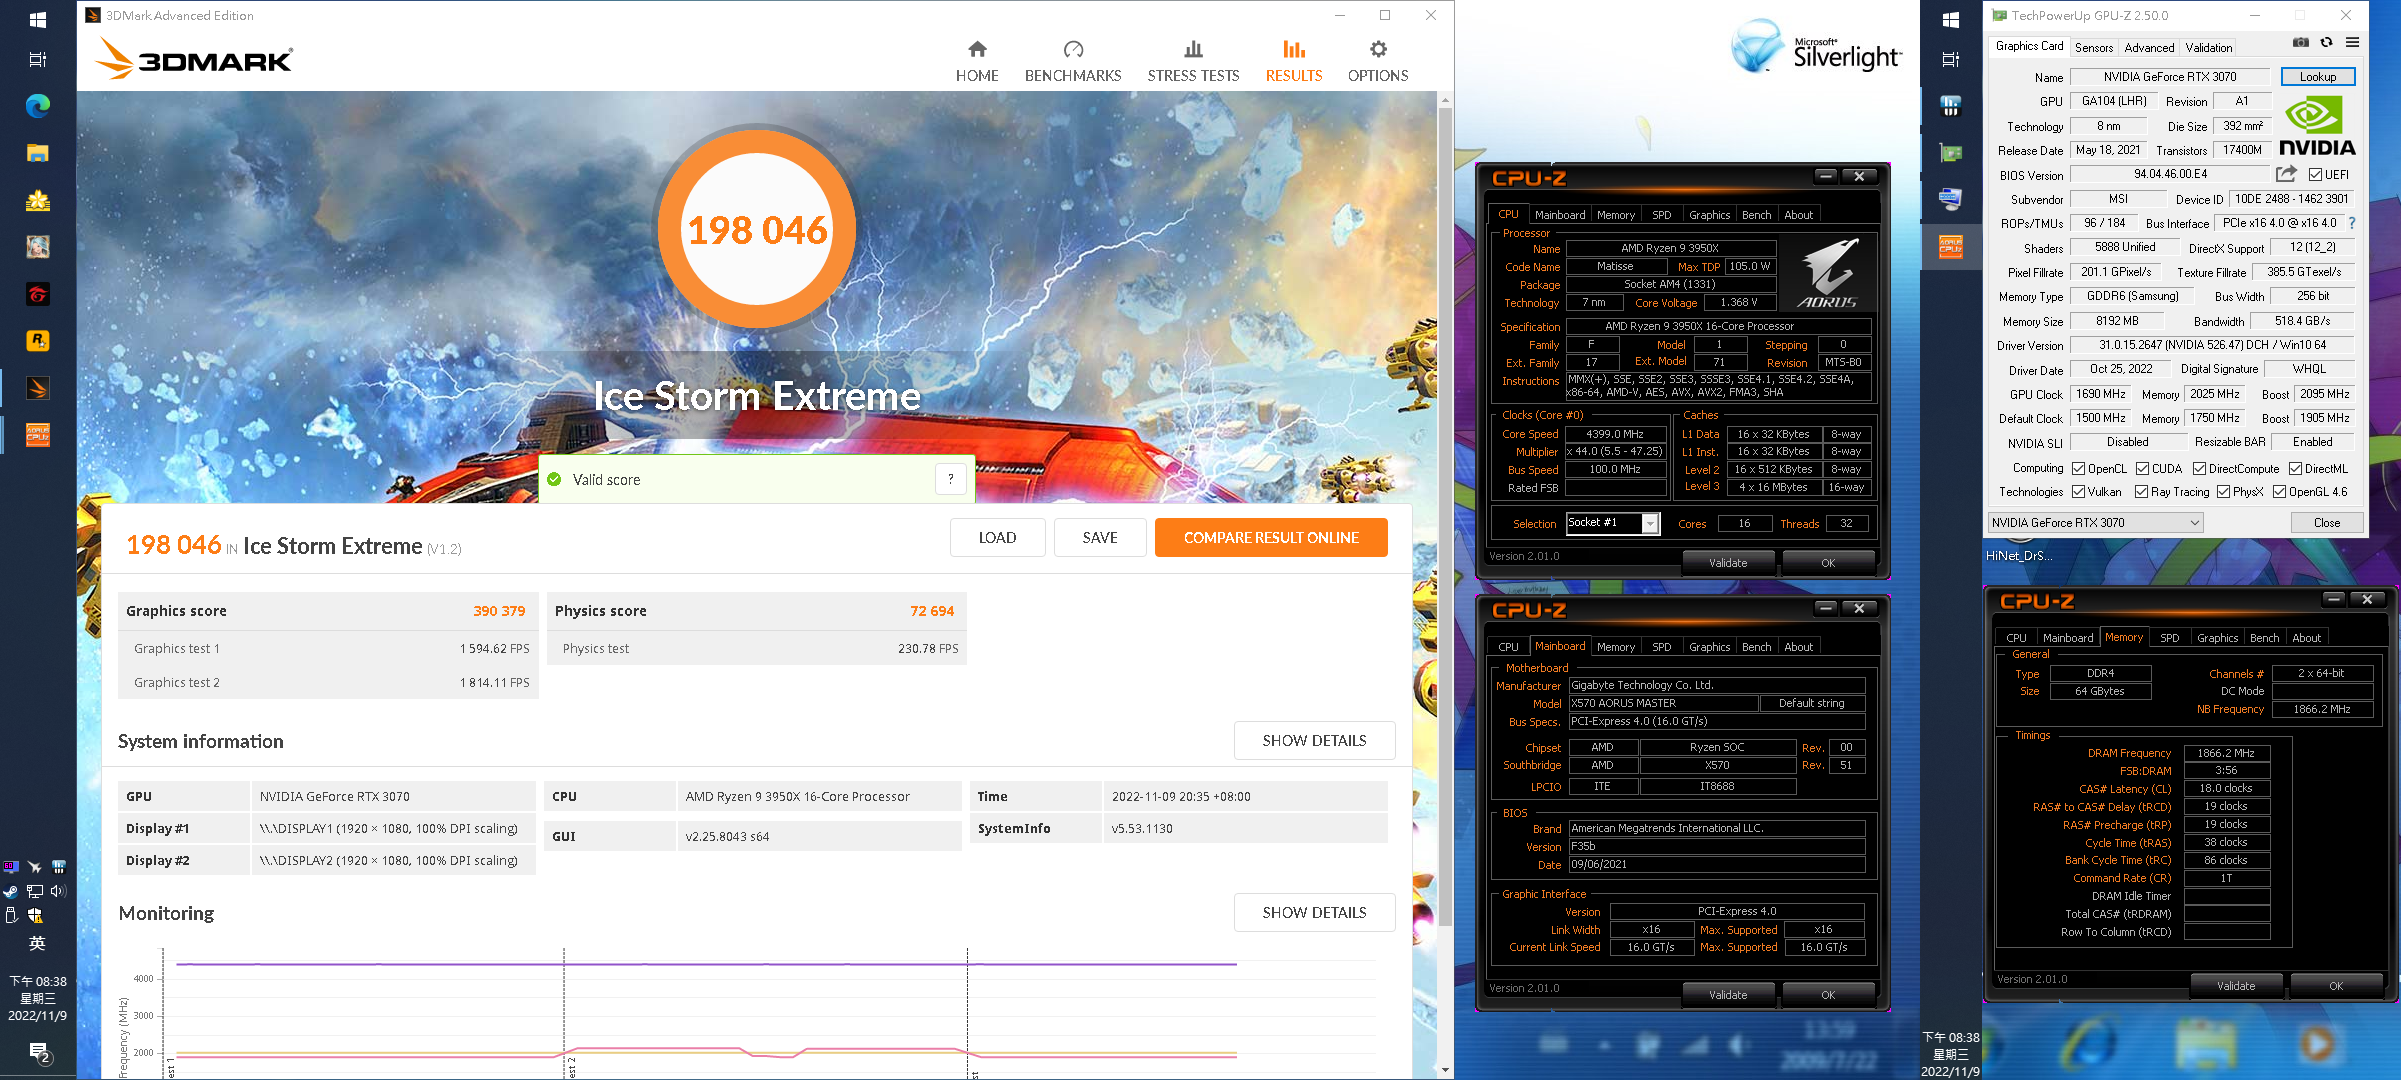Viewport: 2401px width, 1080px height.
Task: Click the Lookup button in GPU-Z
Action: point(2317,77)
